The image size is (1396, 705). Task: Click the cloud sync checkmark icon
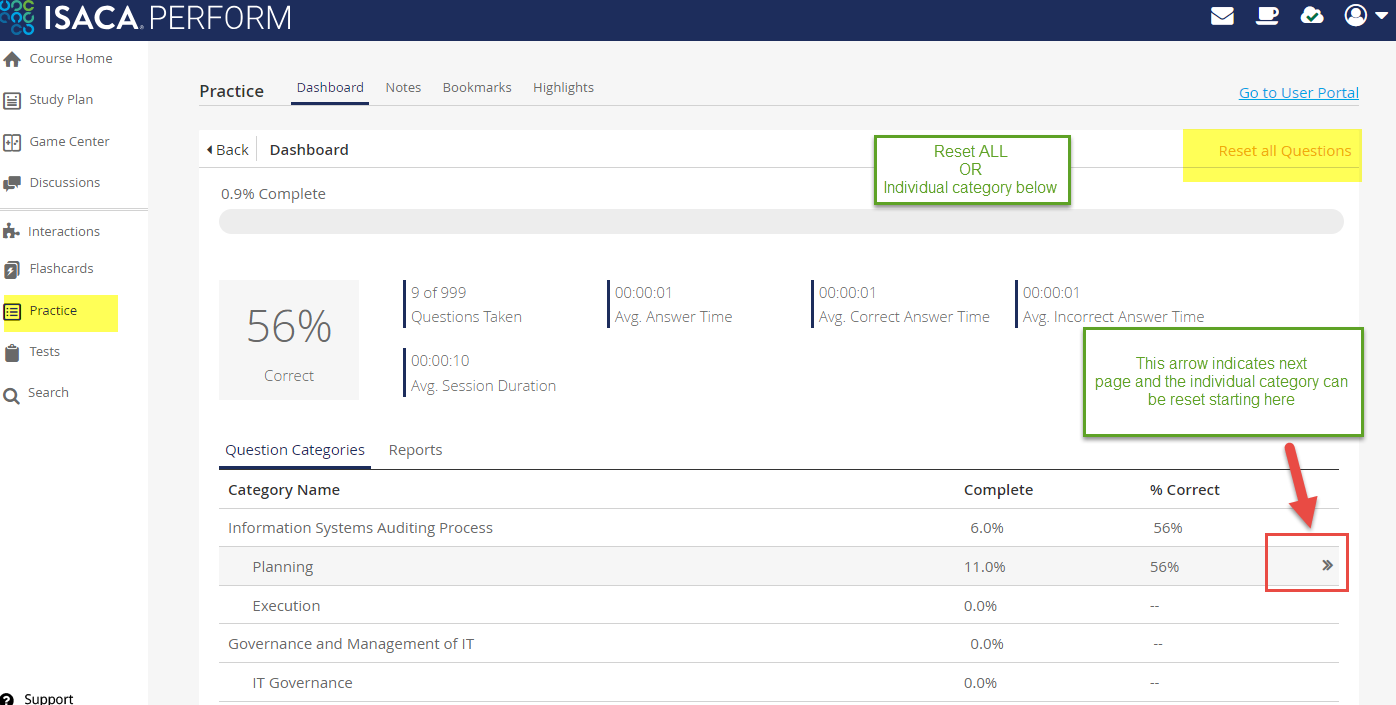click(1311, 16)
